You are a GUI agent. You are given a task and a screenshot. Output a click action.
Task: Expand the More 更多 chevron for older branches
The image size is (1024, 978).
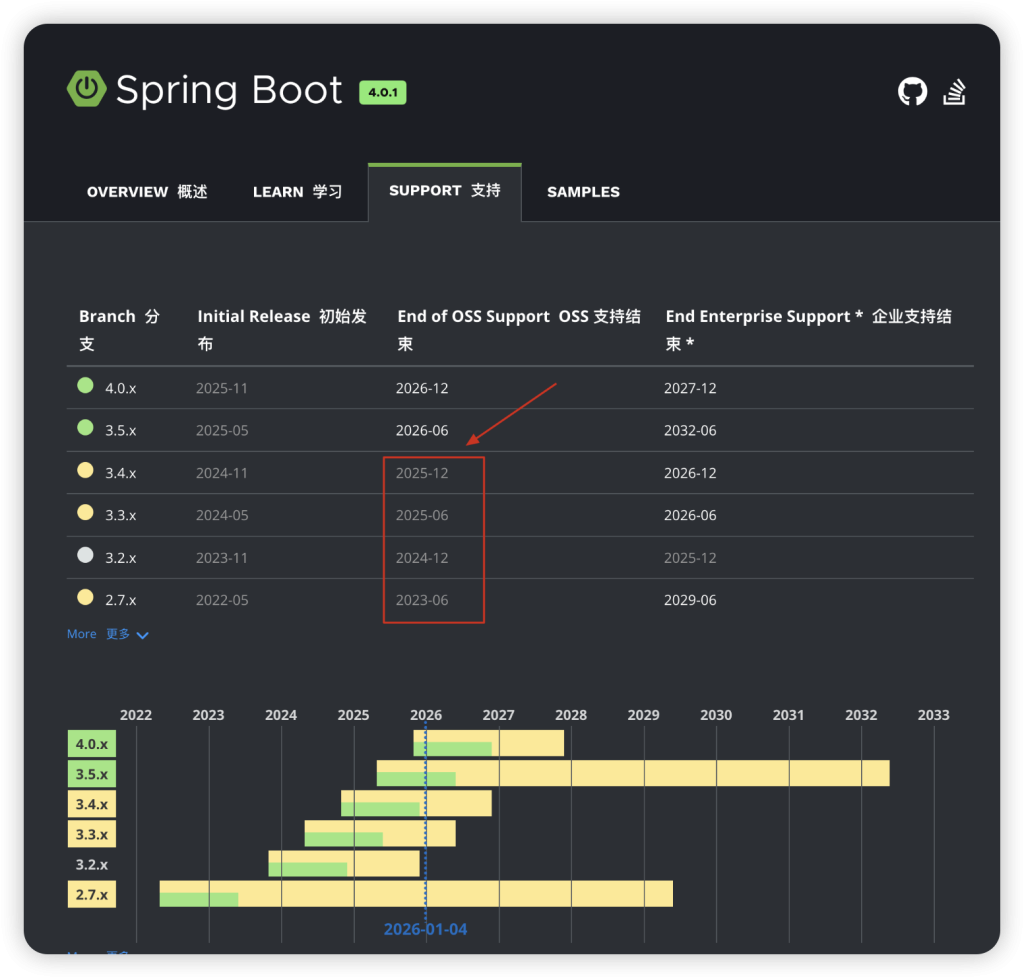(141, 634)
